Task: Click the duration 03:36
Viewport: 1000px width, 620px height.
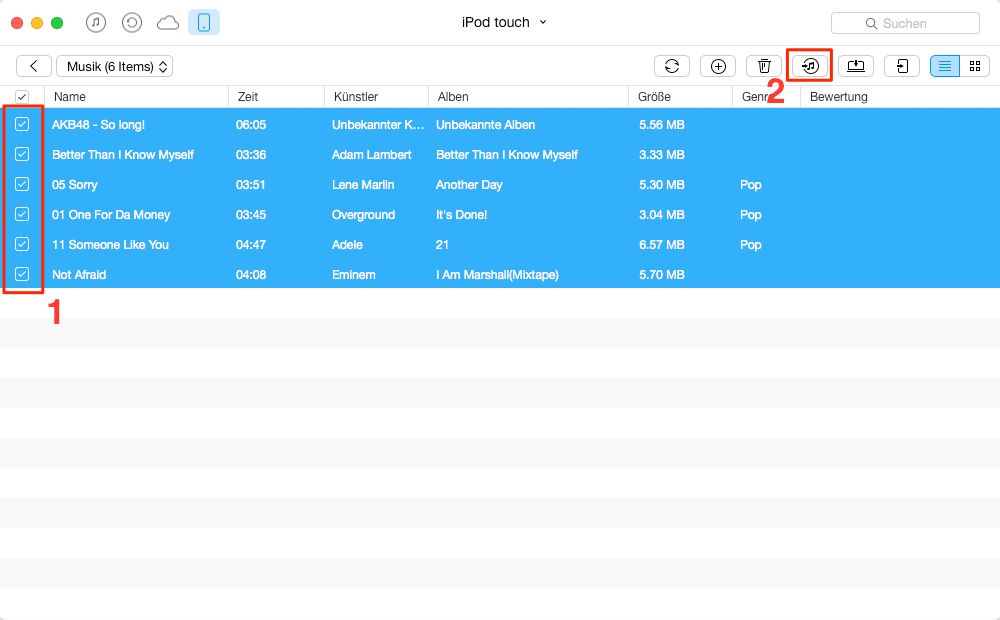Action: (x=251, y=155)
